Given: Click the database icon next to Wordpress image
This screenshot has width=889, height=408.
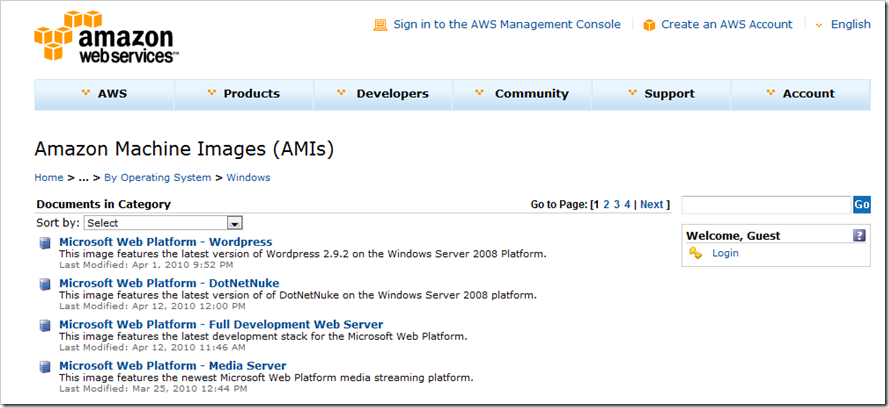Looking at the screenshot, I should [x=45, y=243].
